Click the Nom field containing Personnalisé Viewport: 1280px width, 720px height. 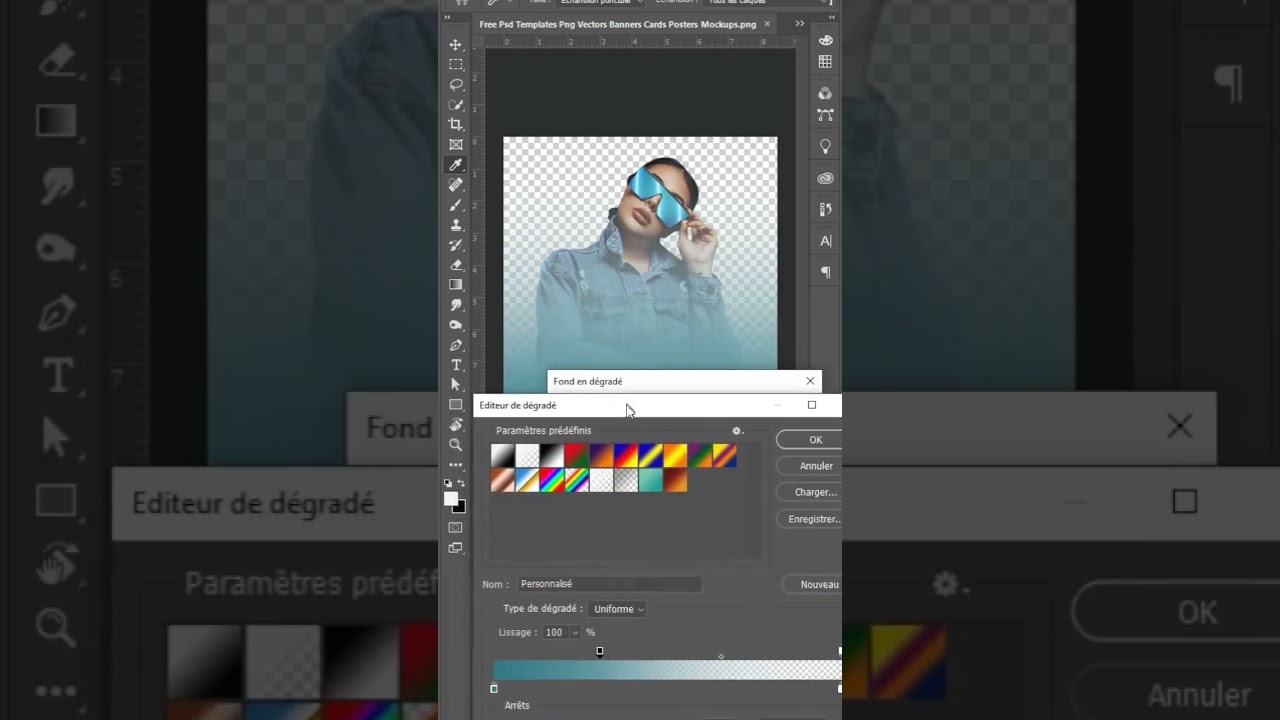(609, 584)
